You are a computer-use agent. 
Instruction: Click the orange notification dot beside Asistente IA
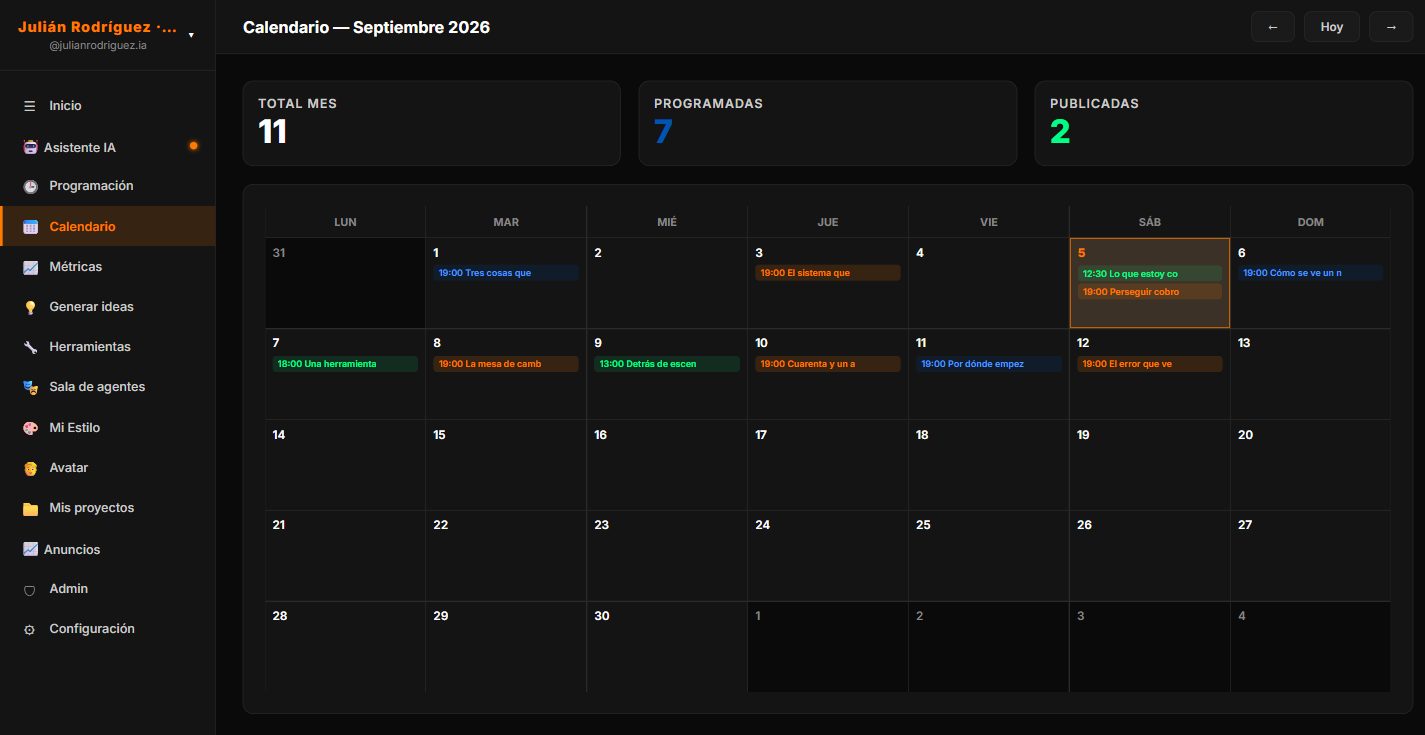pyautogui.click(x=194, y=146)
